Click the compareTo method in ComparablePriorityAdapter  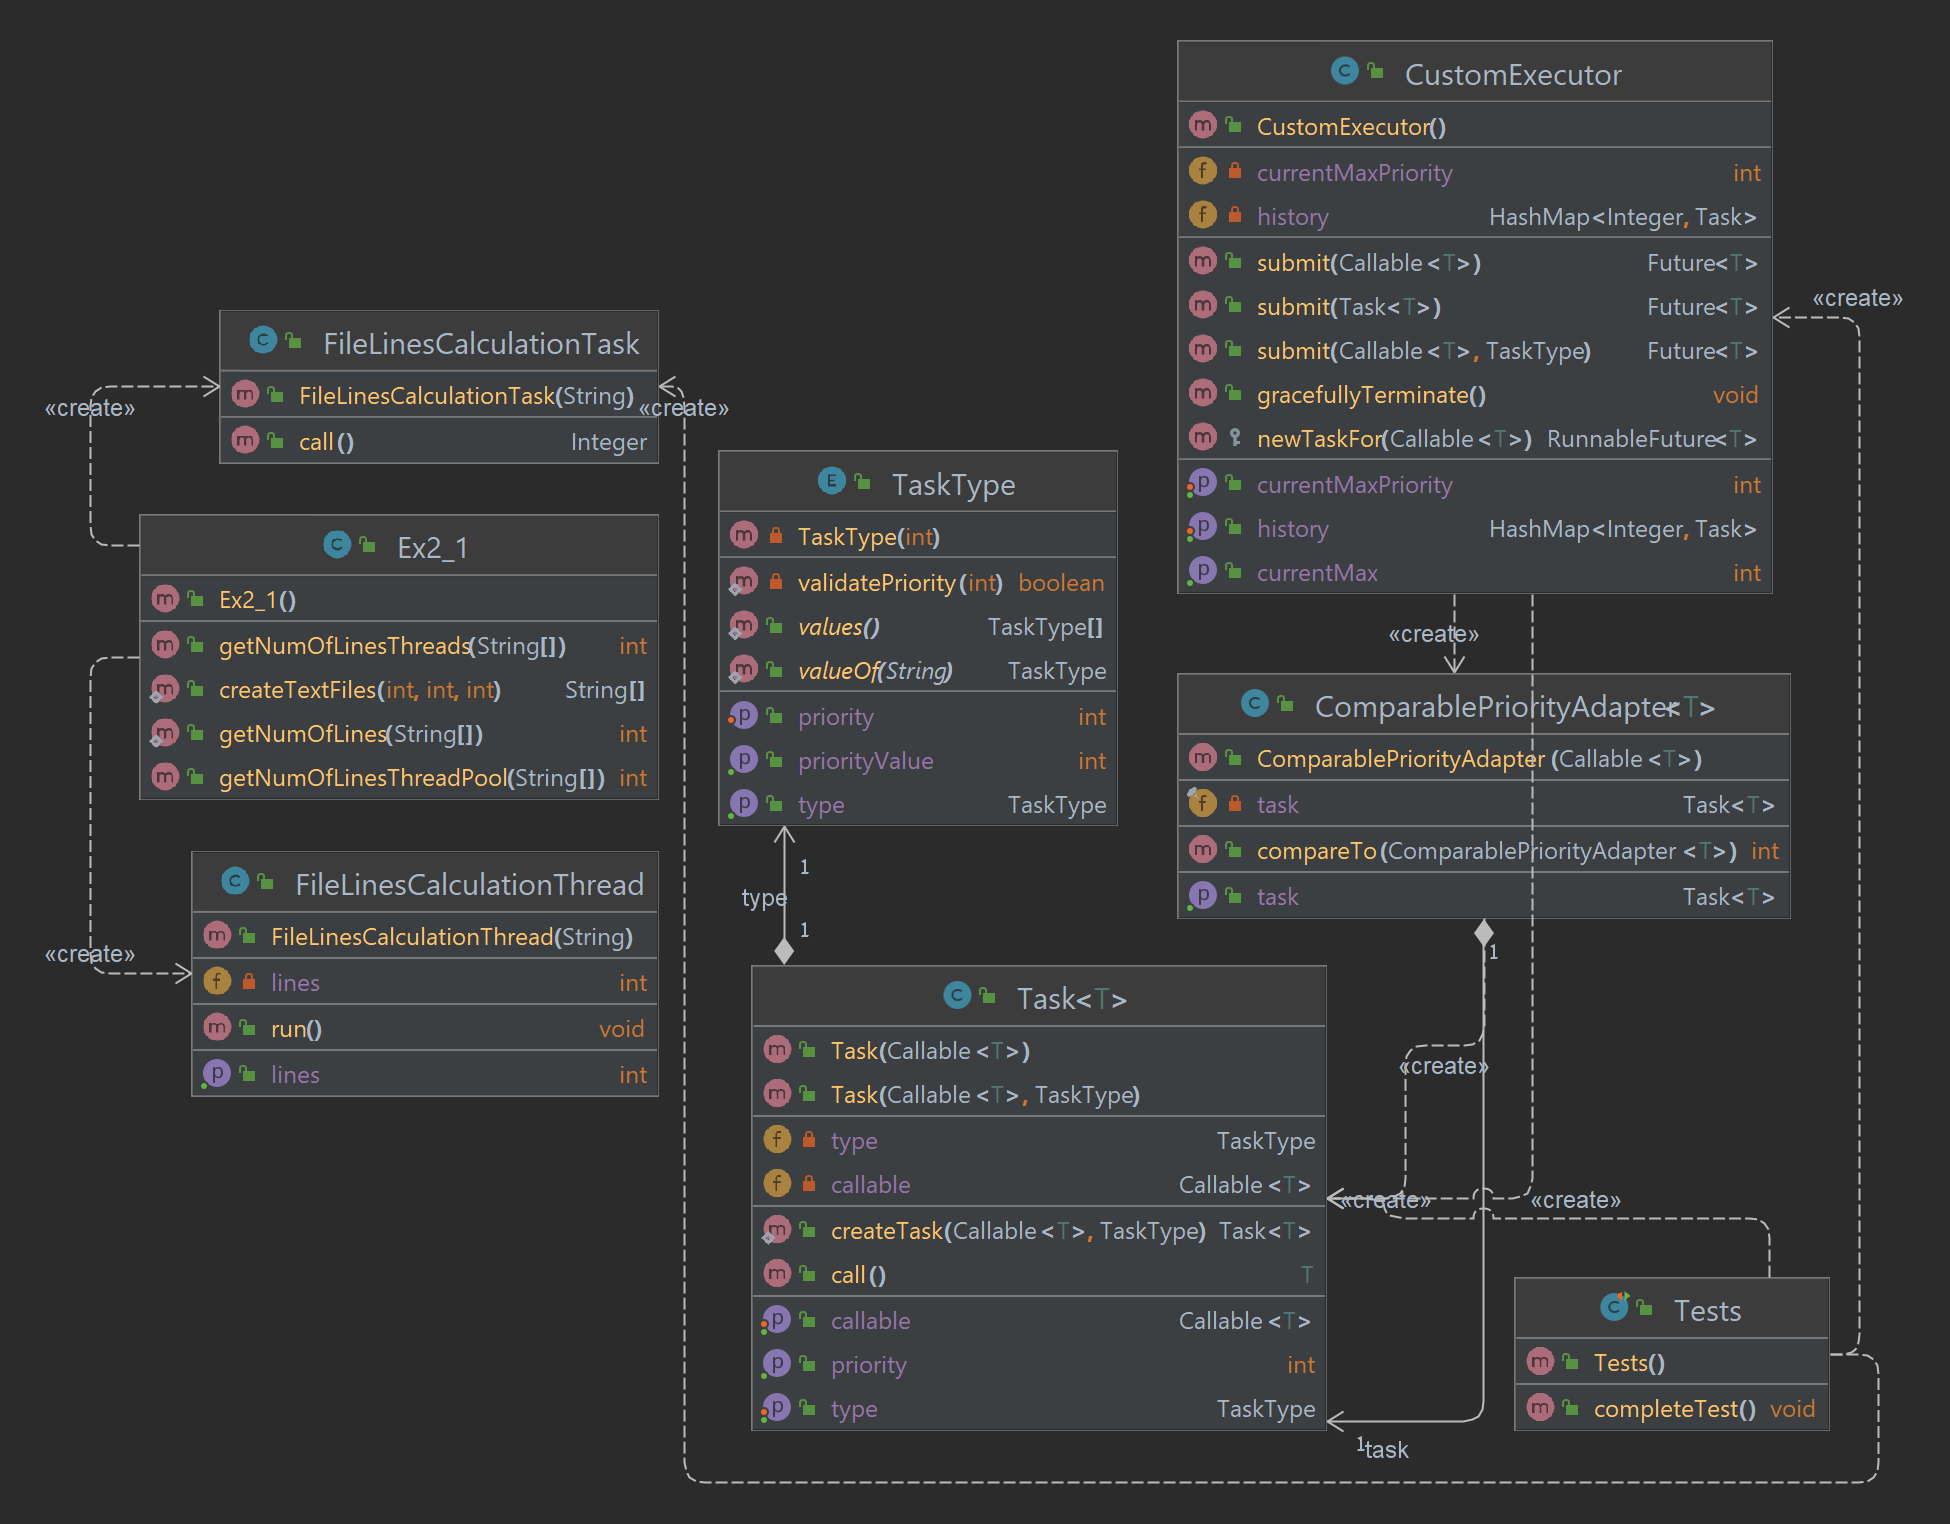click(x=1318, y=849)
